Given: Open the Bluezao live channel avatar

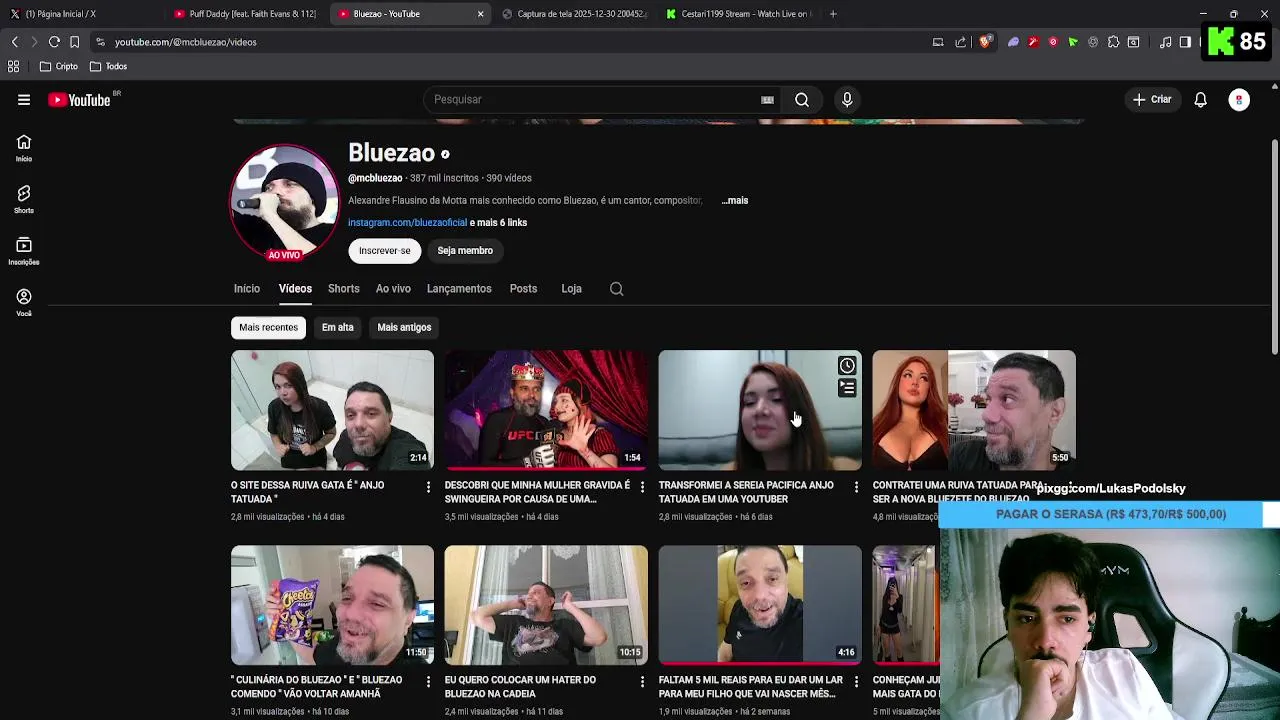Looking at the screenshot, I should (284, 203).
